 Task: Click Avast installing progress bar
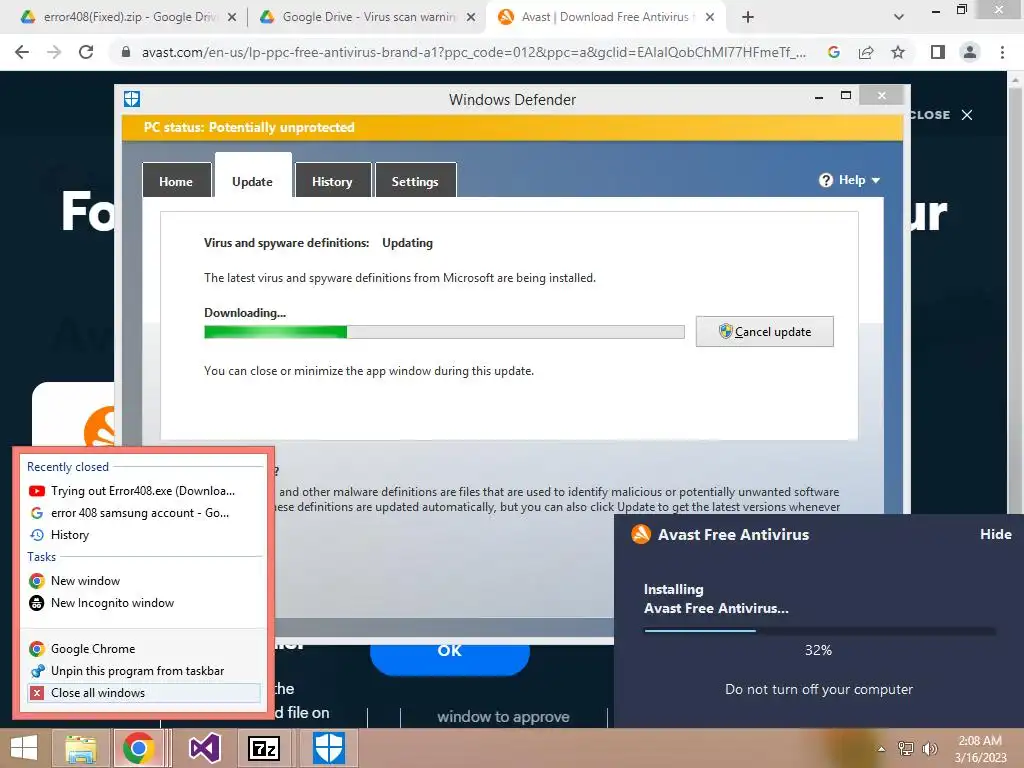tap(819, 631)
